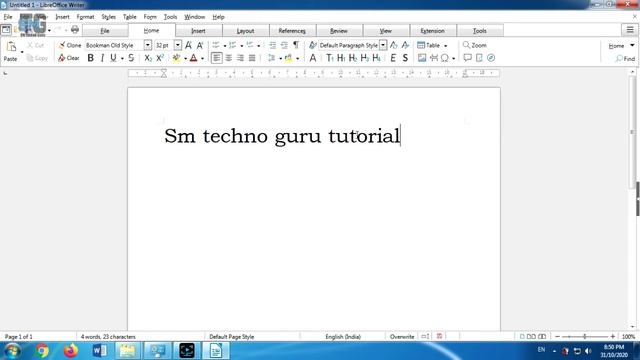Click Overwrite mode in status bar

(x=402, y=337)
